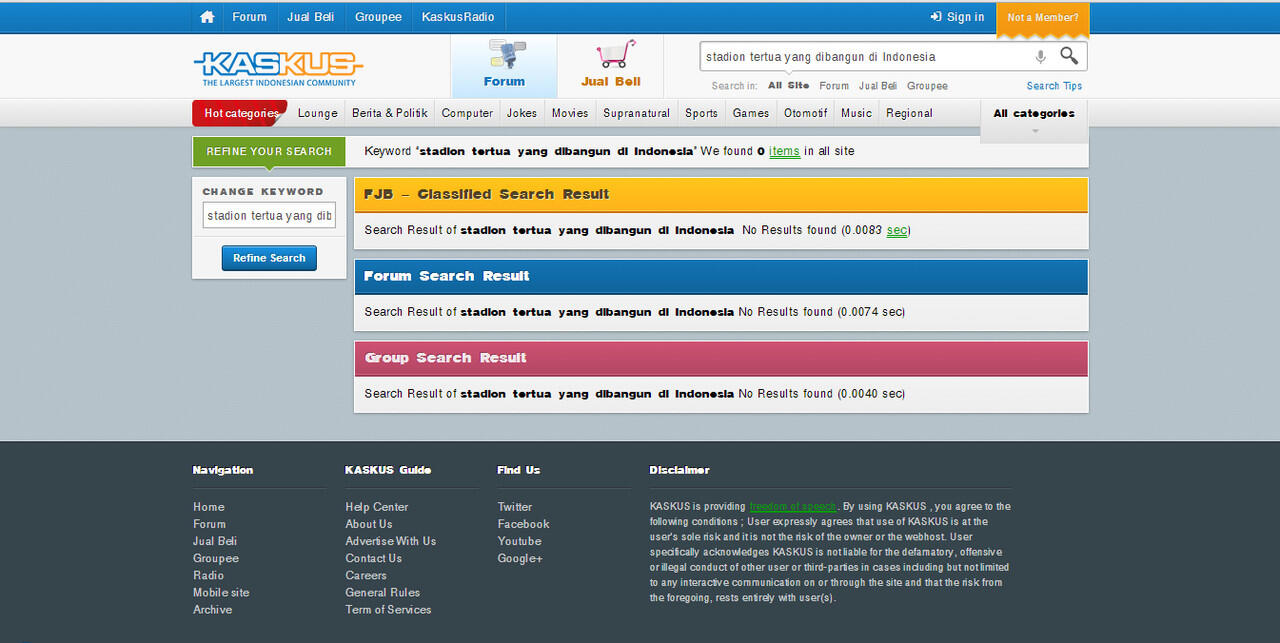1280x643 pixels.
Task: Open the Jokes category
Action: 522,113
